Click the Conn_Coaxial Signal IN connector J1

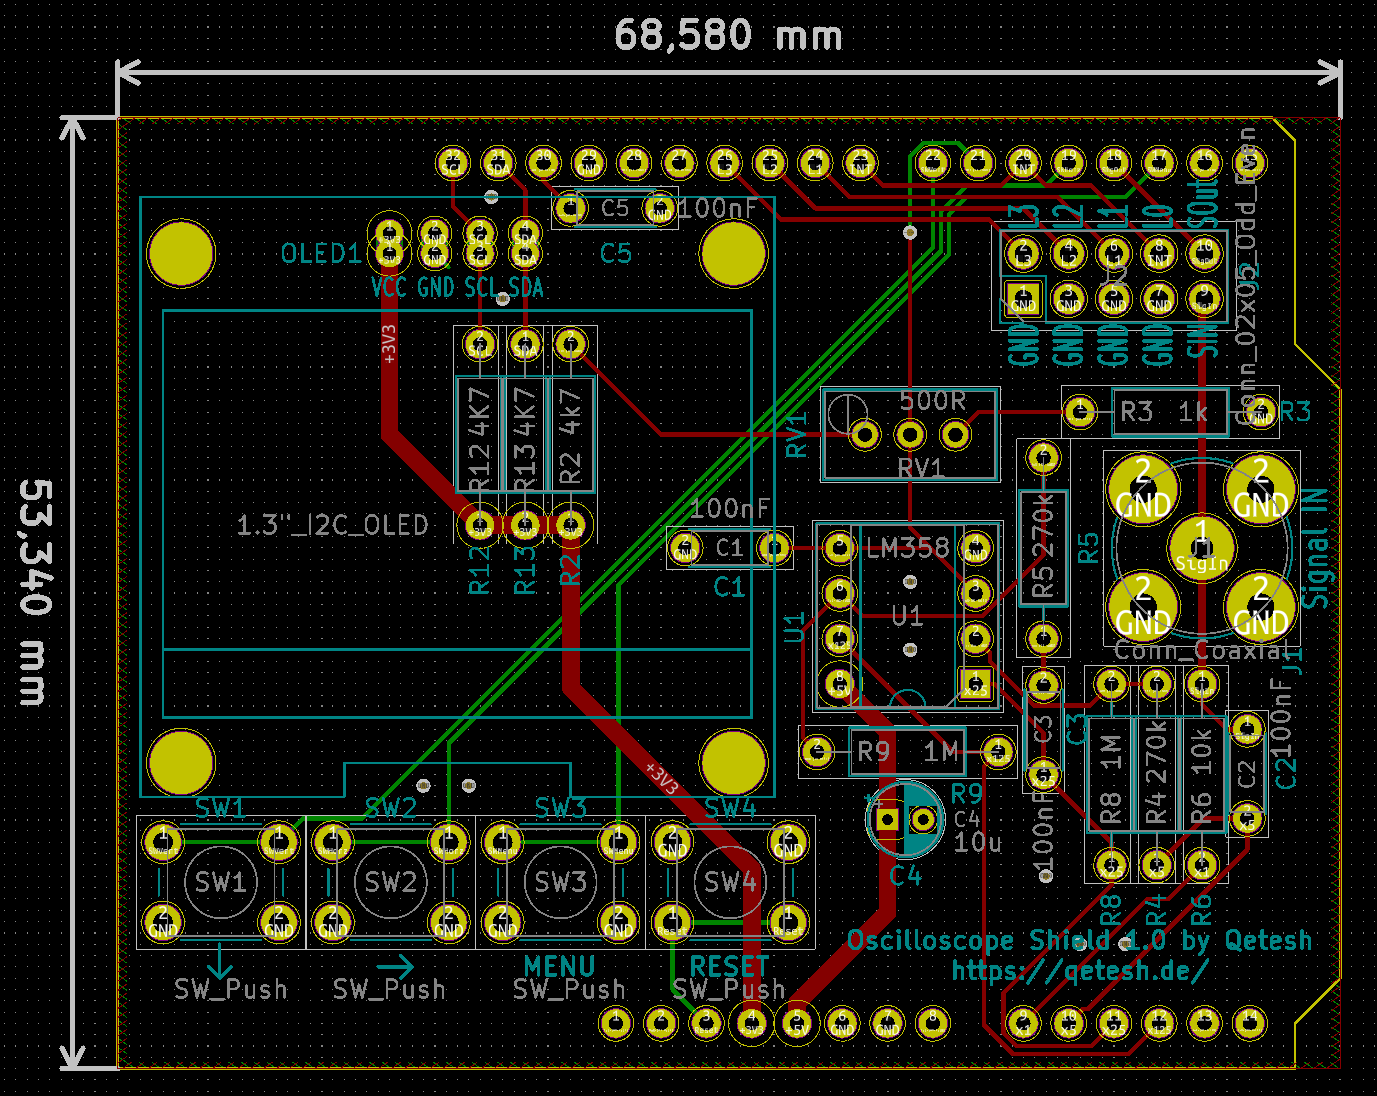point(1203,548)
